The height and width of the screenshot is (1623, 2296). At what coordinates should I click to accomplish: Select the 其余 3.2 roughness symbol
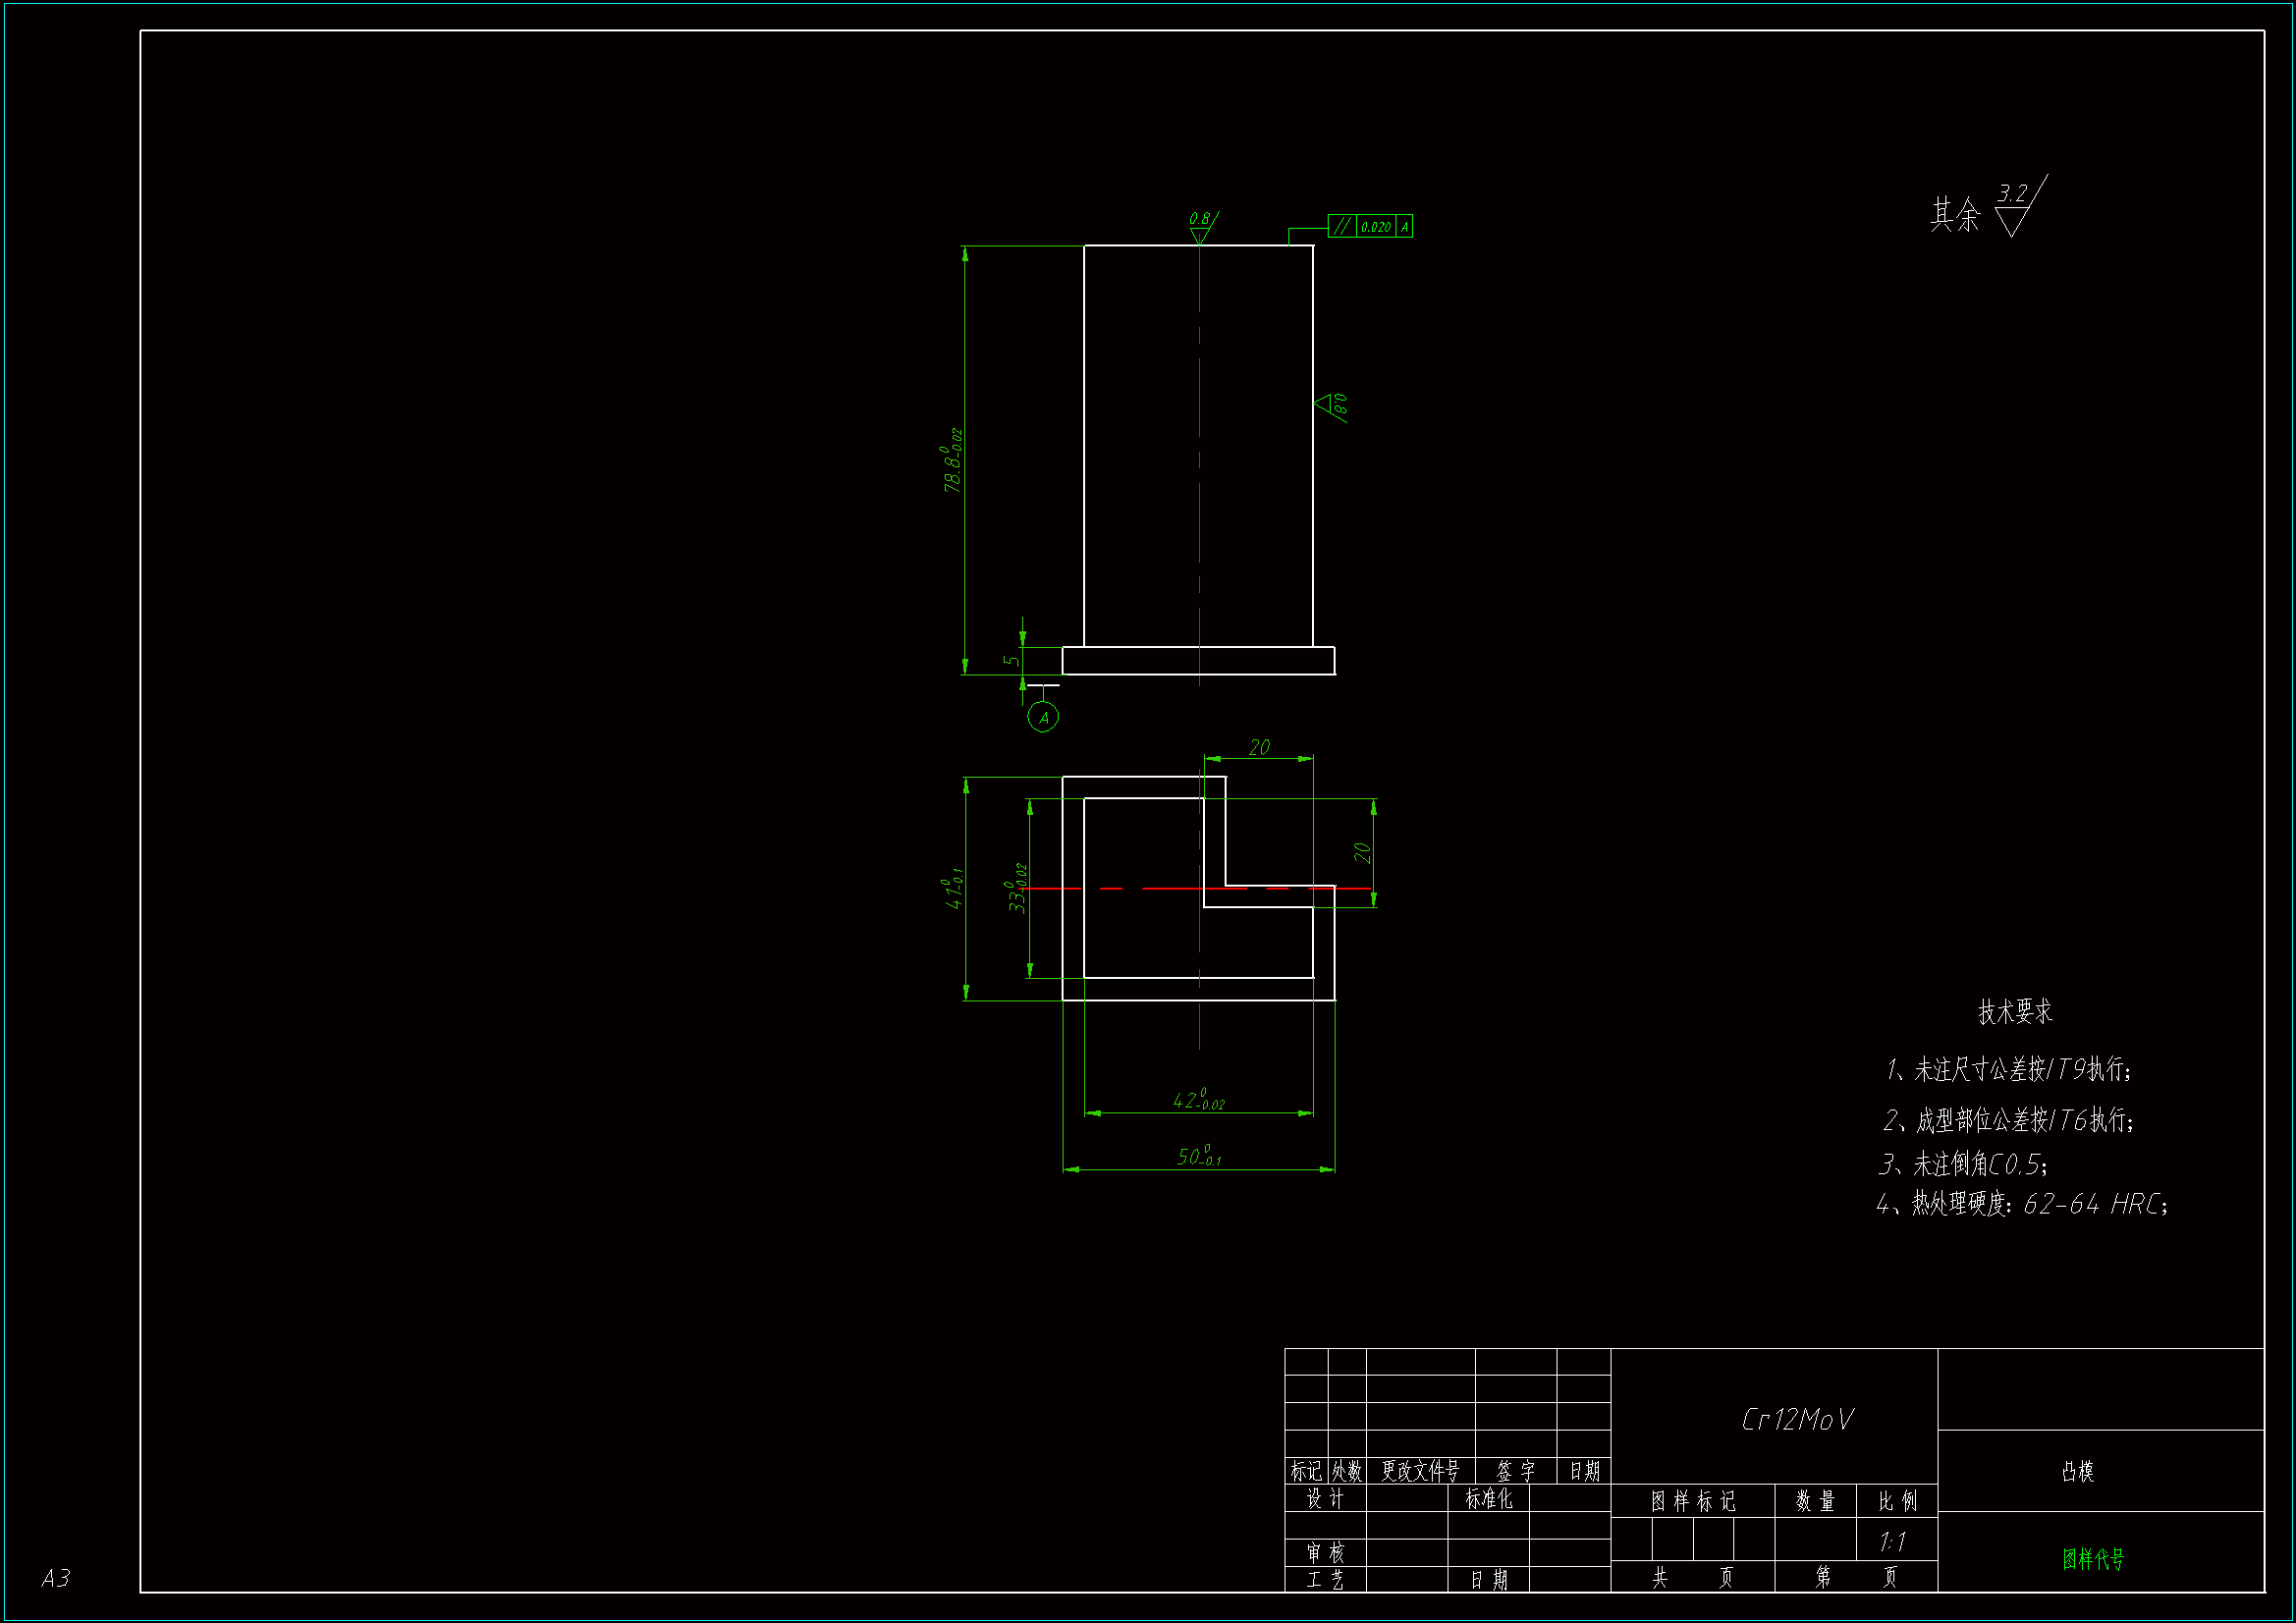tap(2012, 208)
